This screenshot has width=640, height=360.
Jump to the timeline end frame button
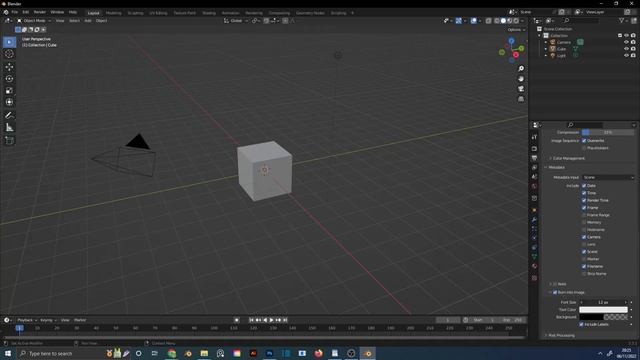[x=285, y=320]
